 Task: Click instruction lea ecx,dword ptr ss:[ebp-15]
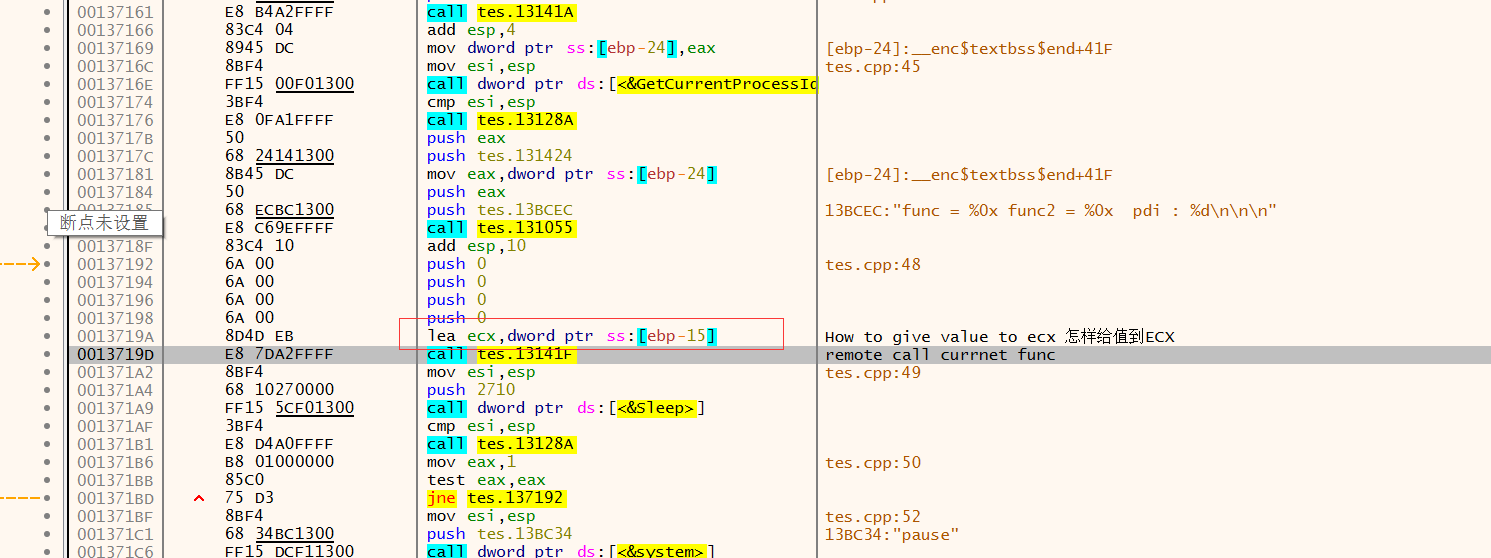(572, 336)
